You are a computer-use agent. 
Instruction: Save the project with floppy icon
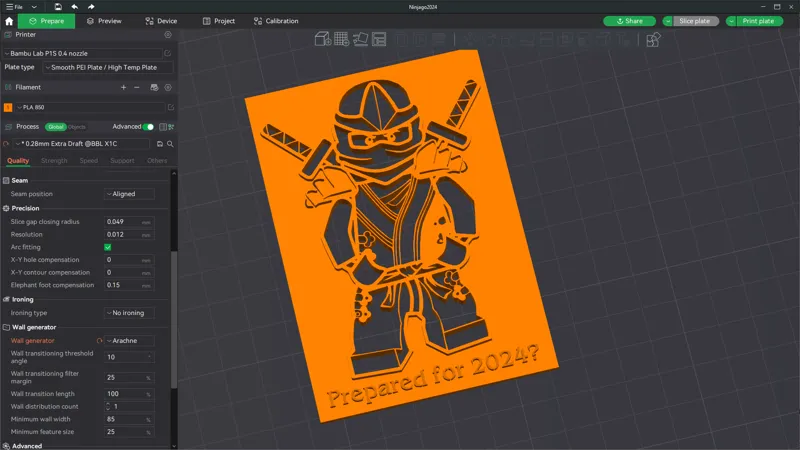[58, 7]
